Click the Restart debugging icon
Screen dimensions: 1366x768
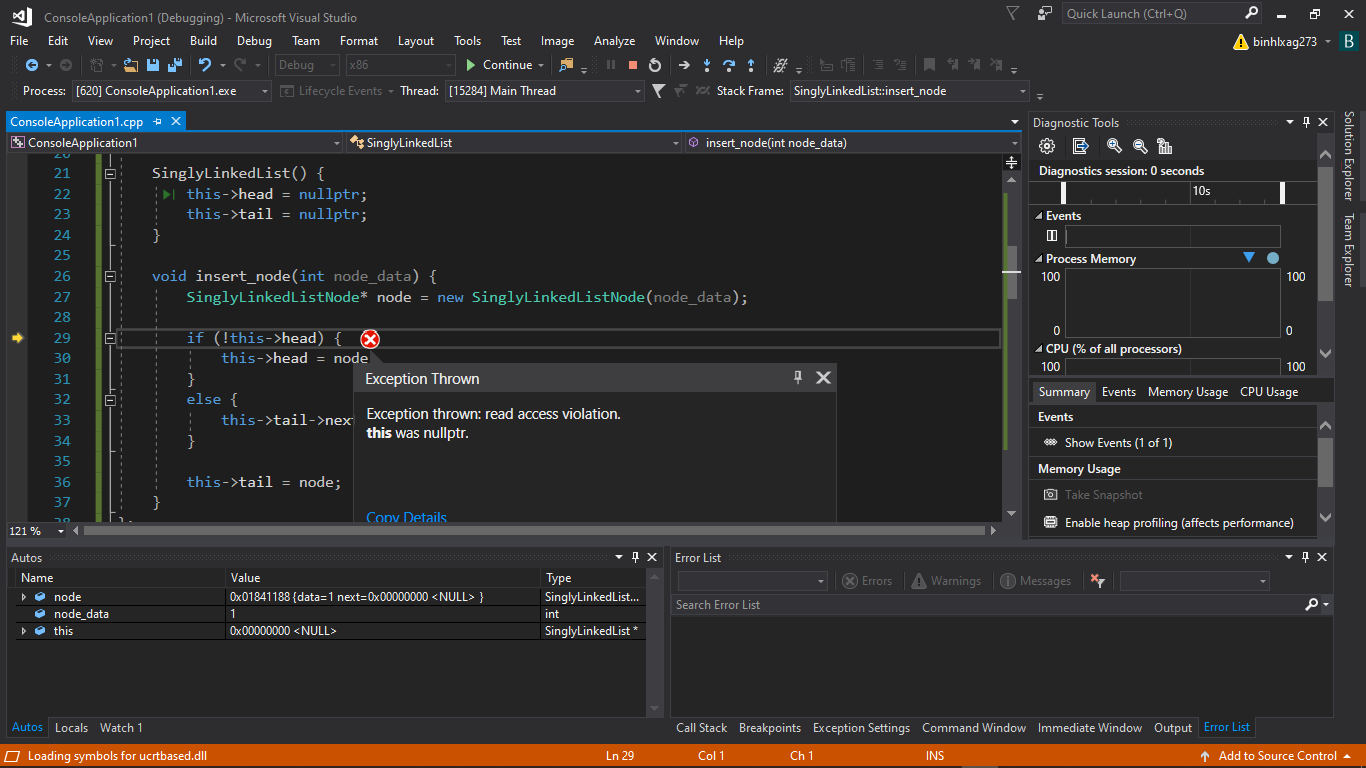pyautogui.click(x=655, y=65)
